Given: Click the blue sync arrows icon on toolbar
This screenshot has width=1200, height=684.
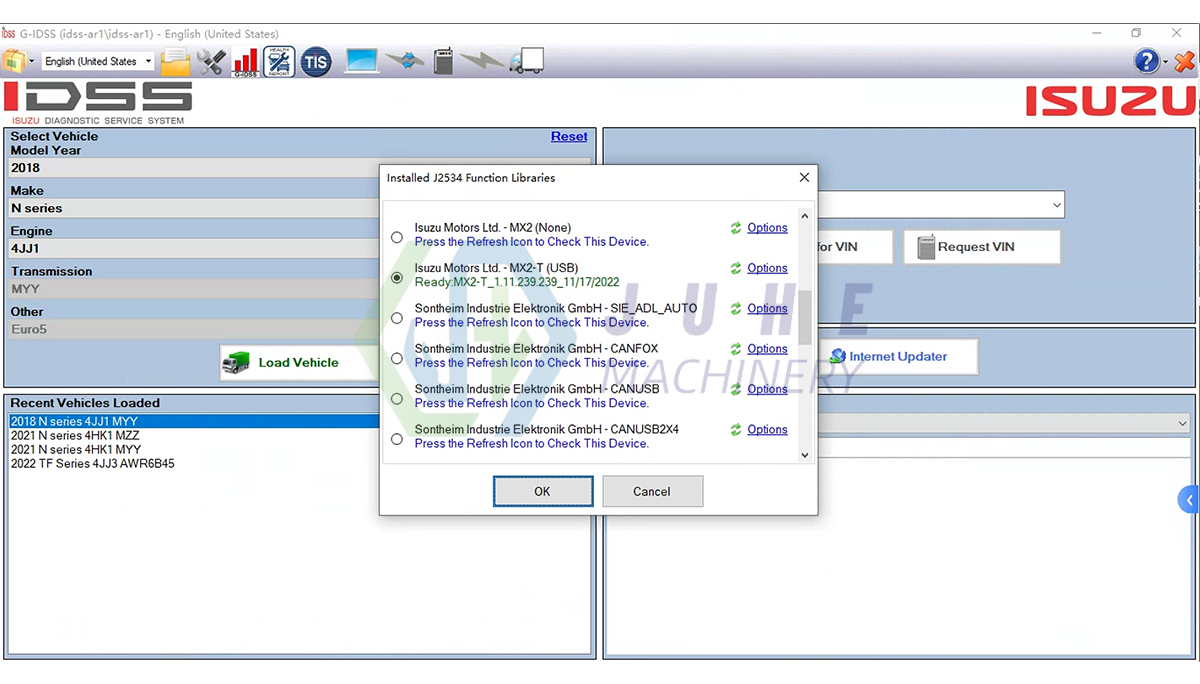Looking at the screenshot, I should click(x=404, y=61).
